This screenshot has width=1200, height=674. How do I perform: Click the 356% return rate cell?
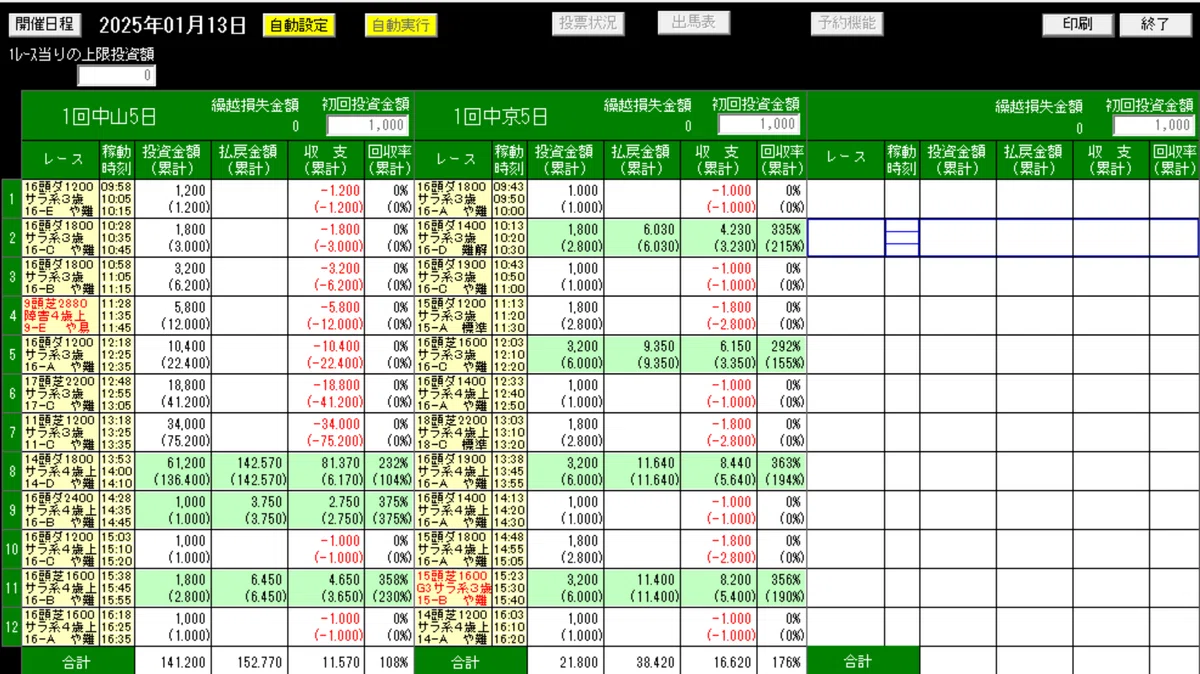(782, 589)
